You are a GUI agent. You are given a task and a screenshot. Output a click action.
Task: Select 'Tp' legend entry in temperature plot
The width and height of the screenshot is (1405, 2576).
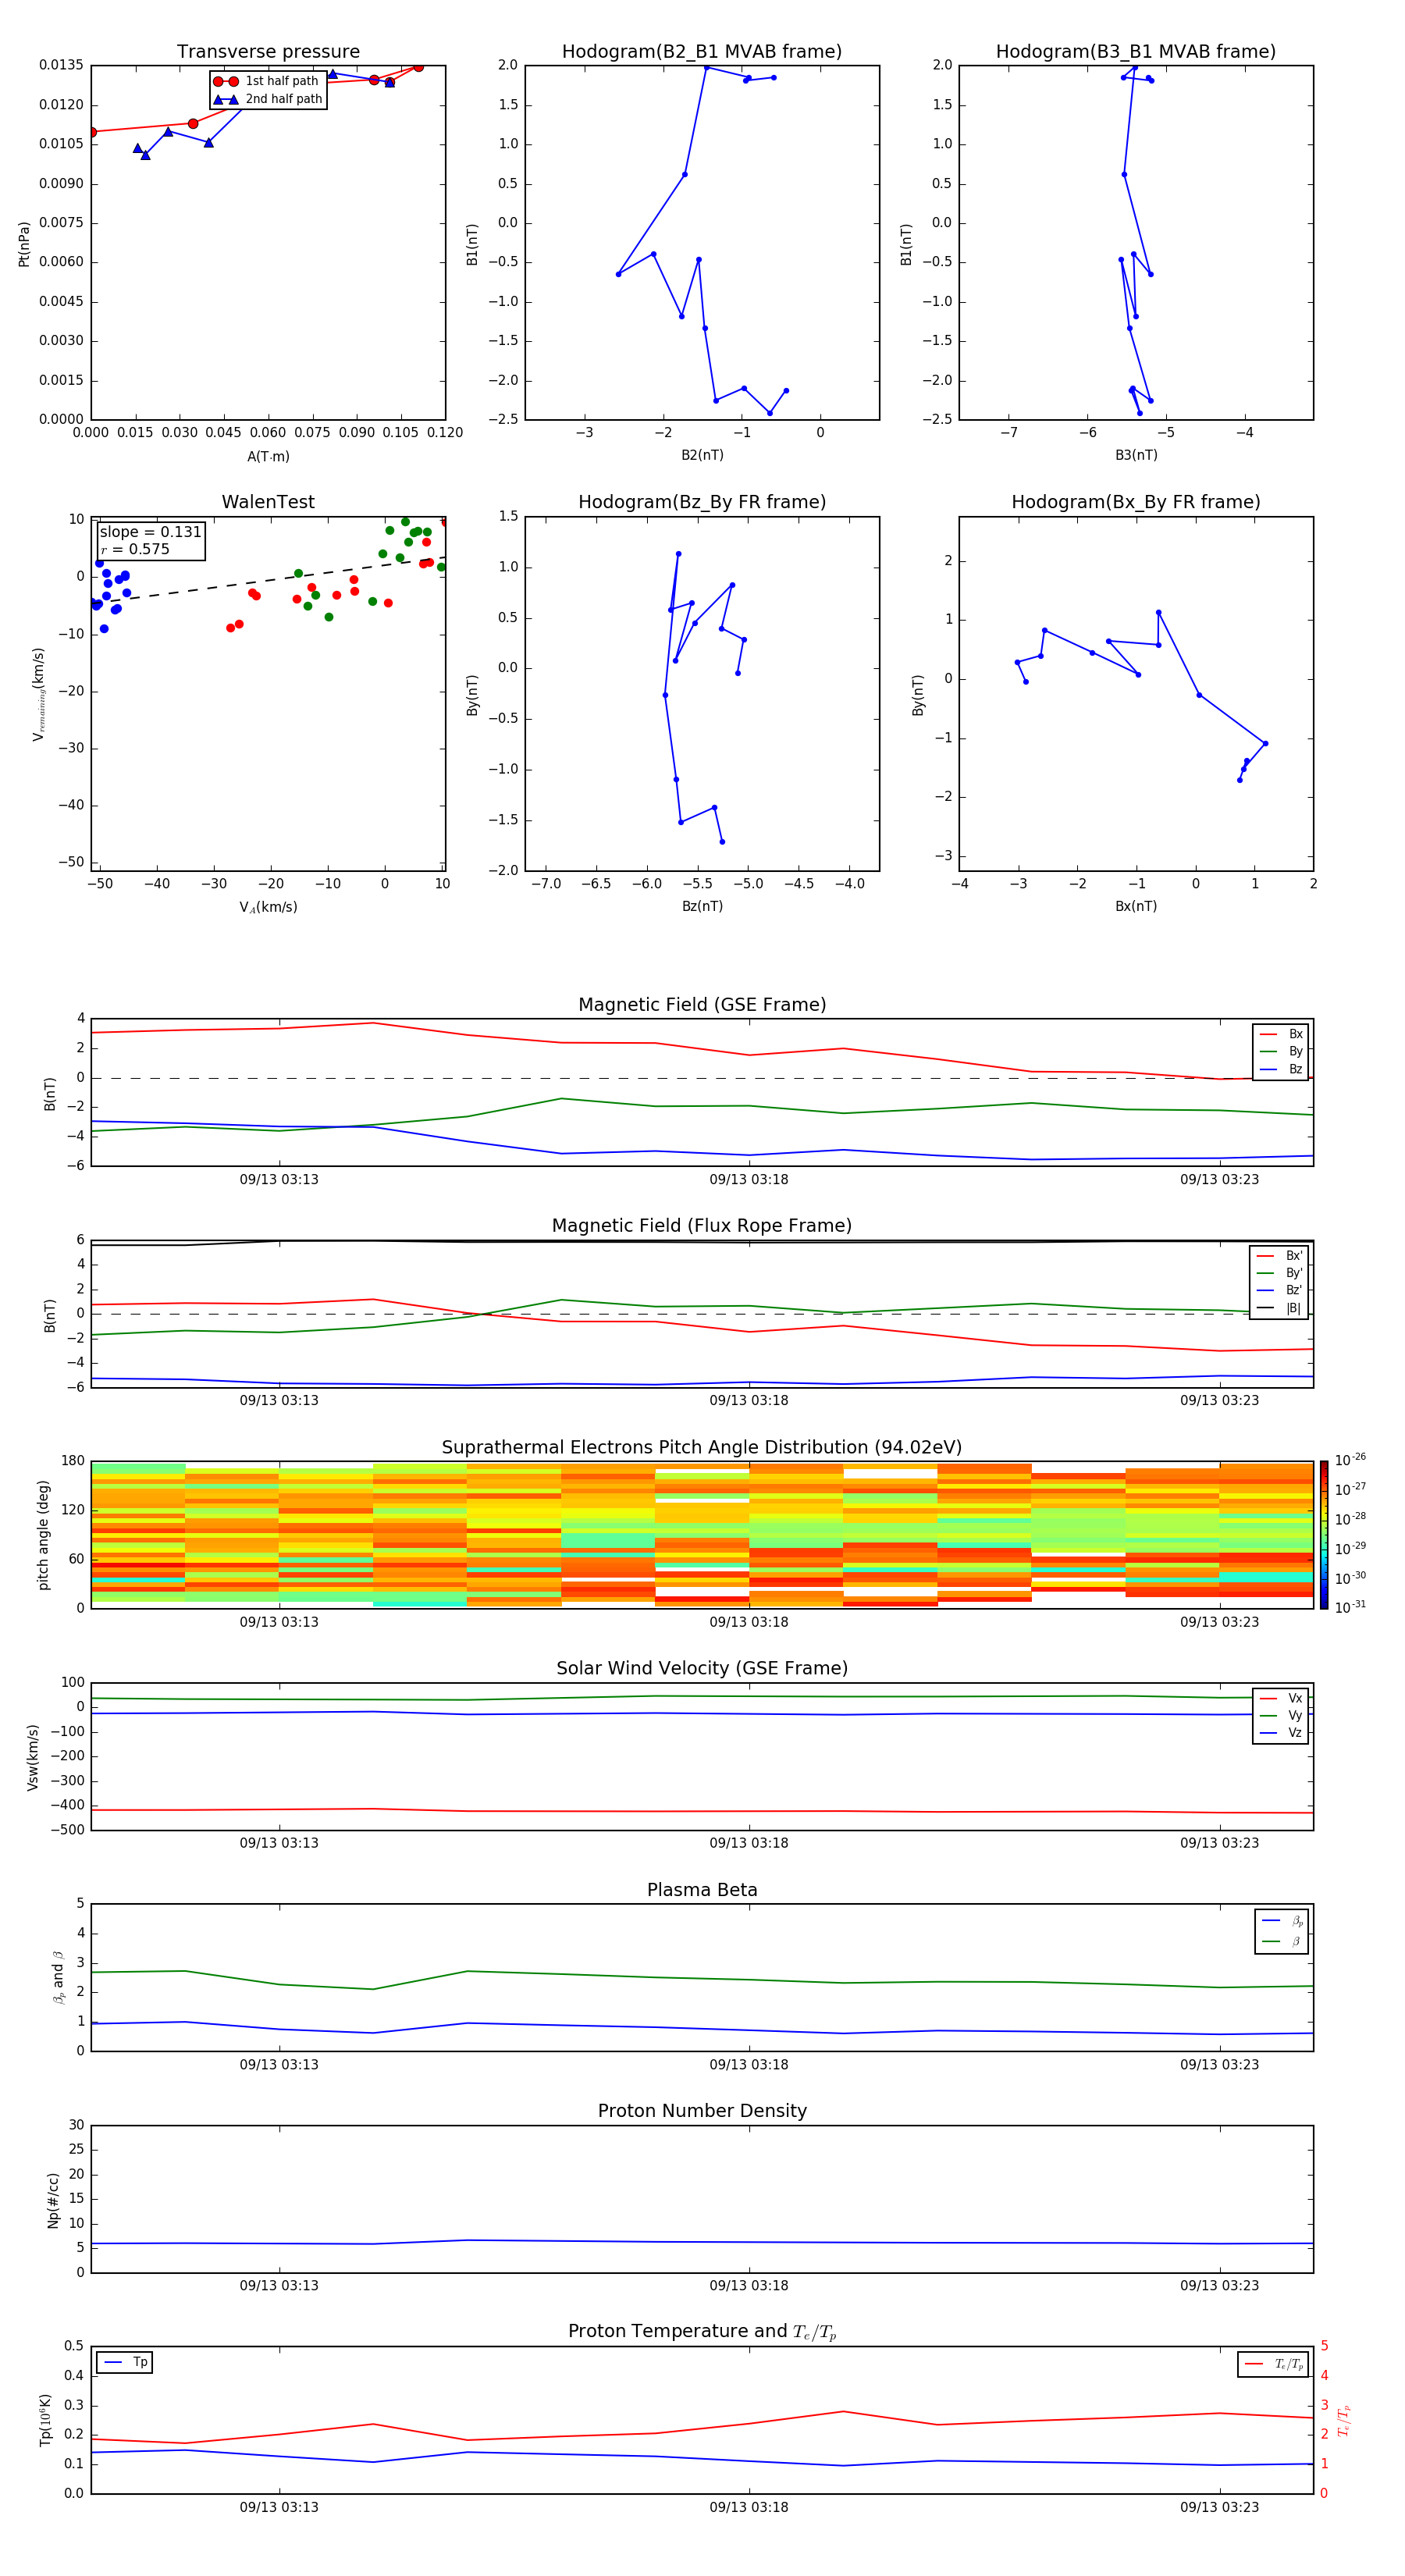tap(126, 2362)
